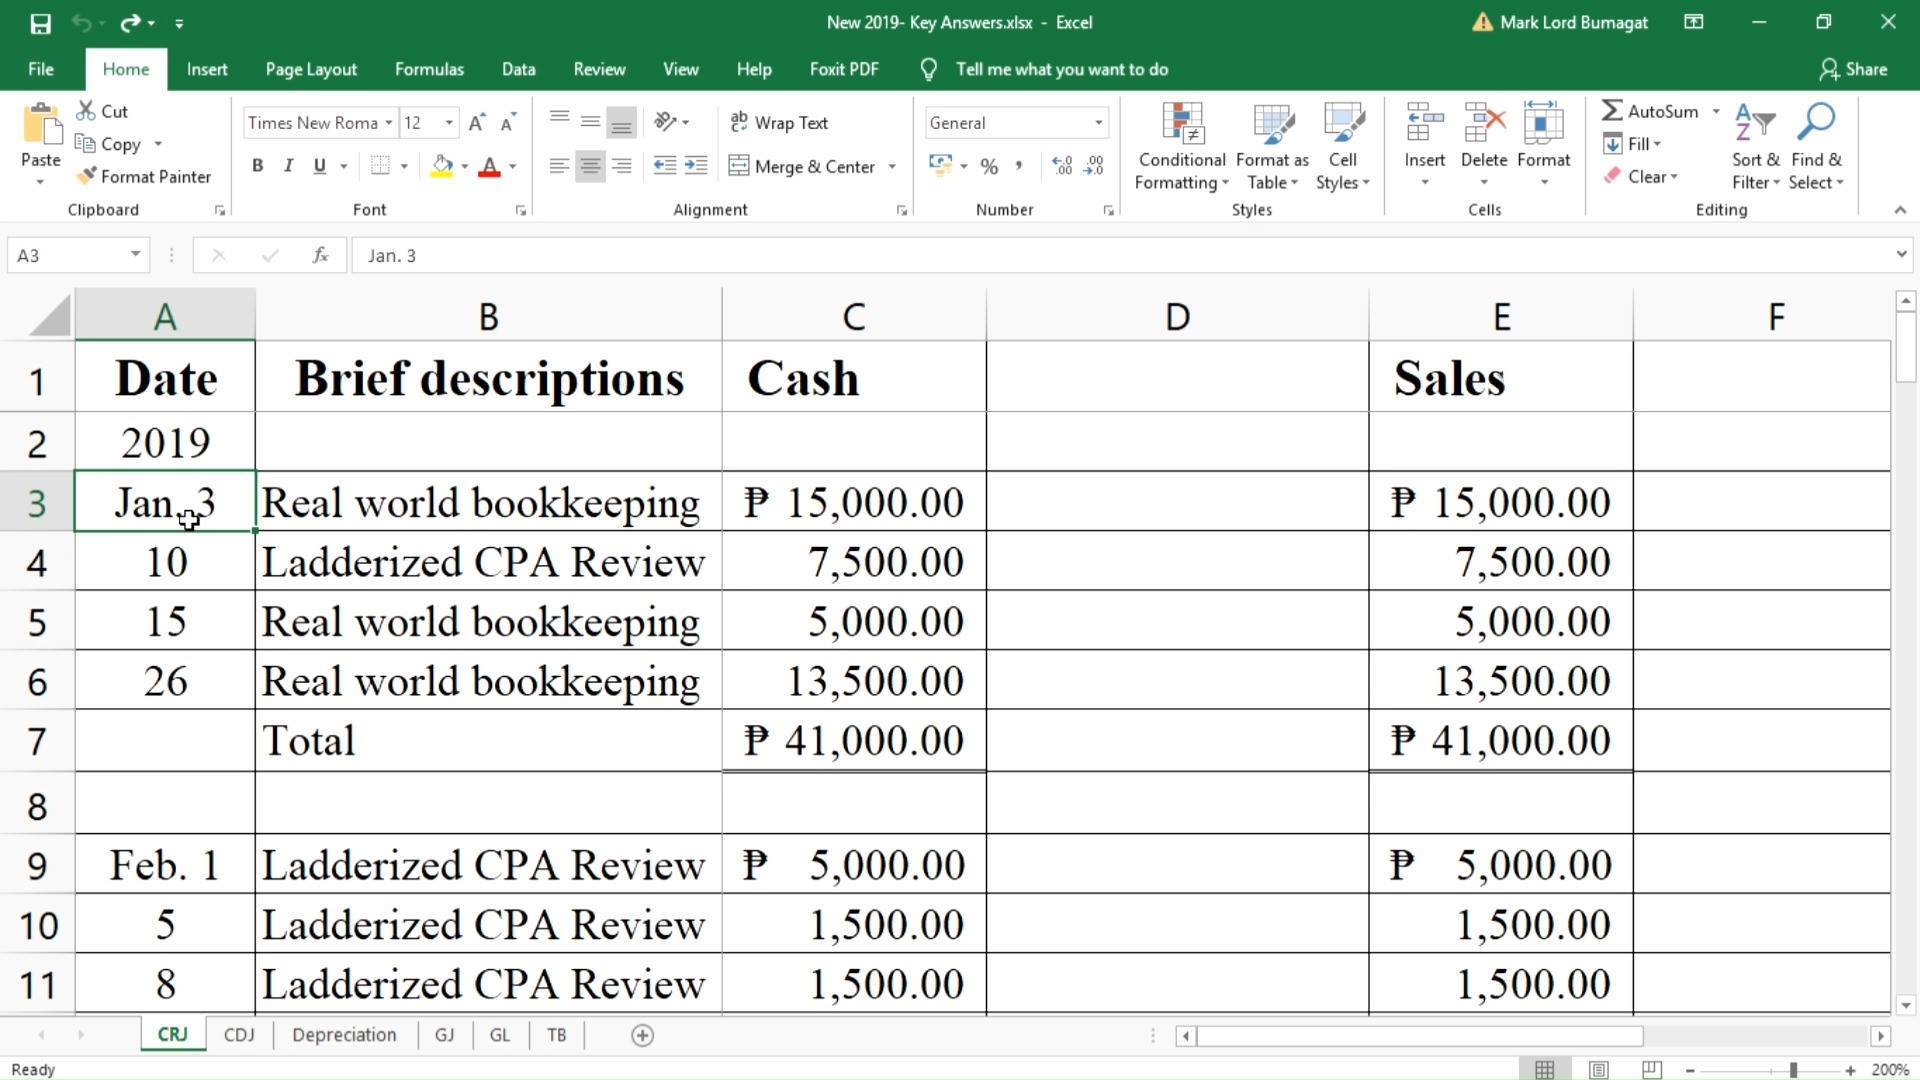Image resolution: width=1920 pixels, height=1080 pixels.
Task: Click the Percent Style icon
Action: point(989,166)
